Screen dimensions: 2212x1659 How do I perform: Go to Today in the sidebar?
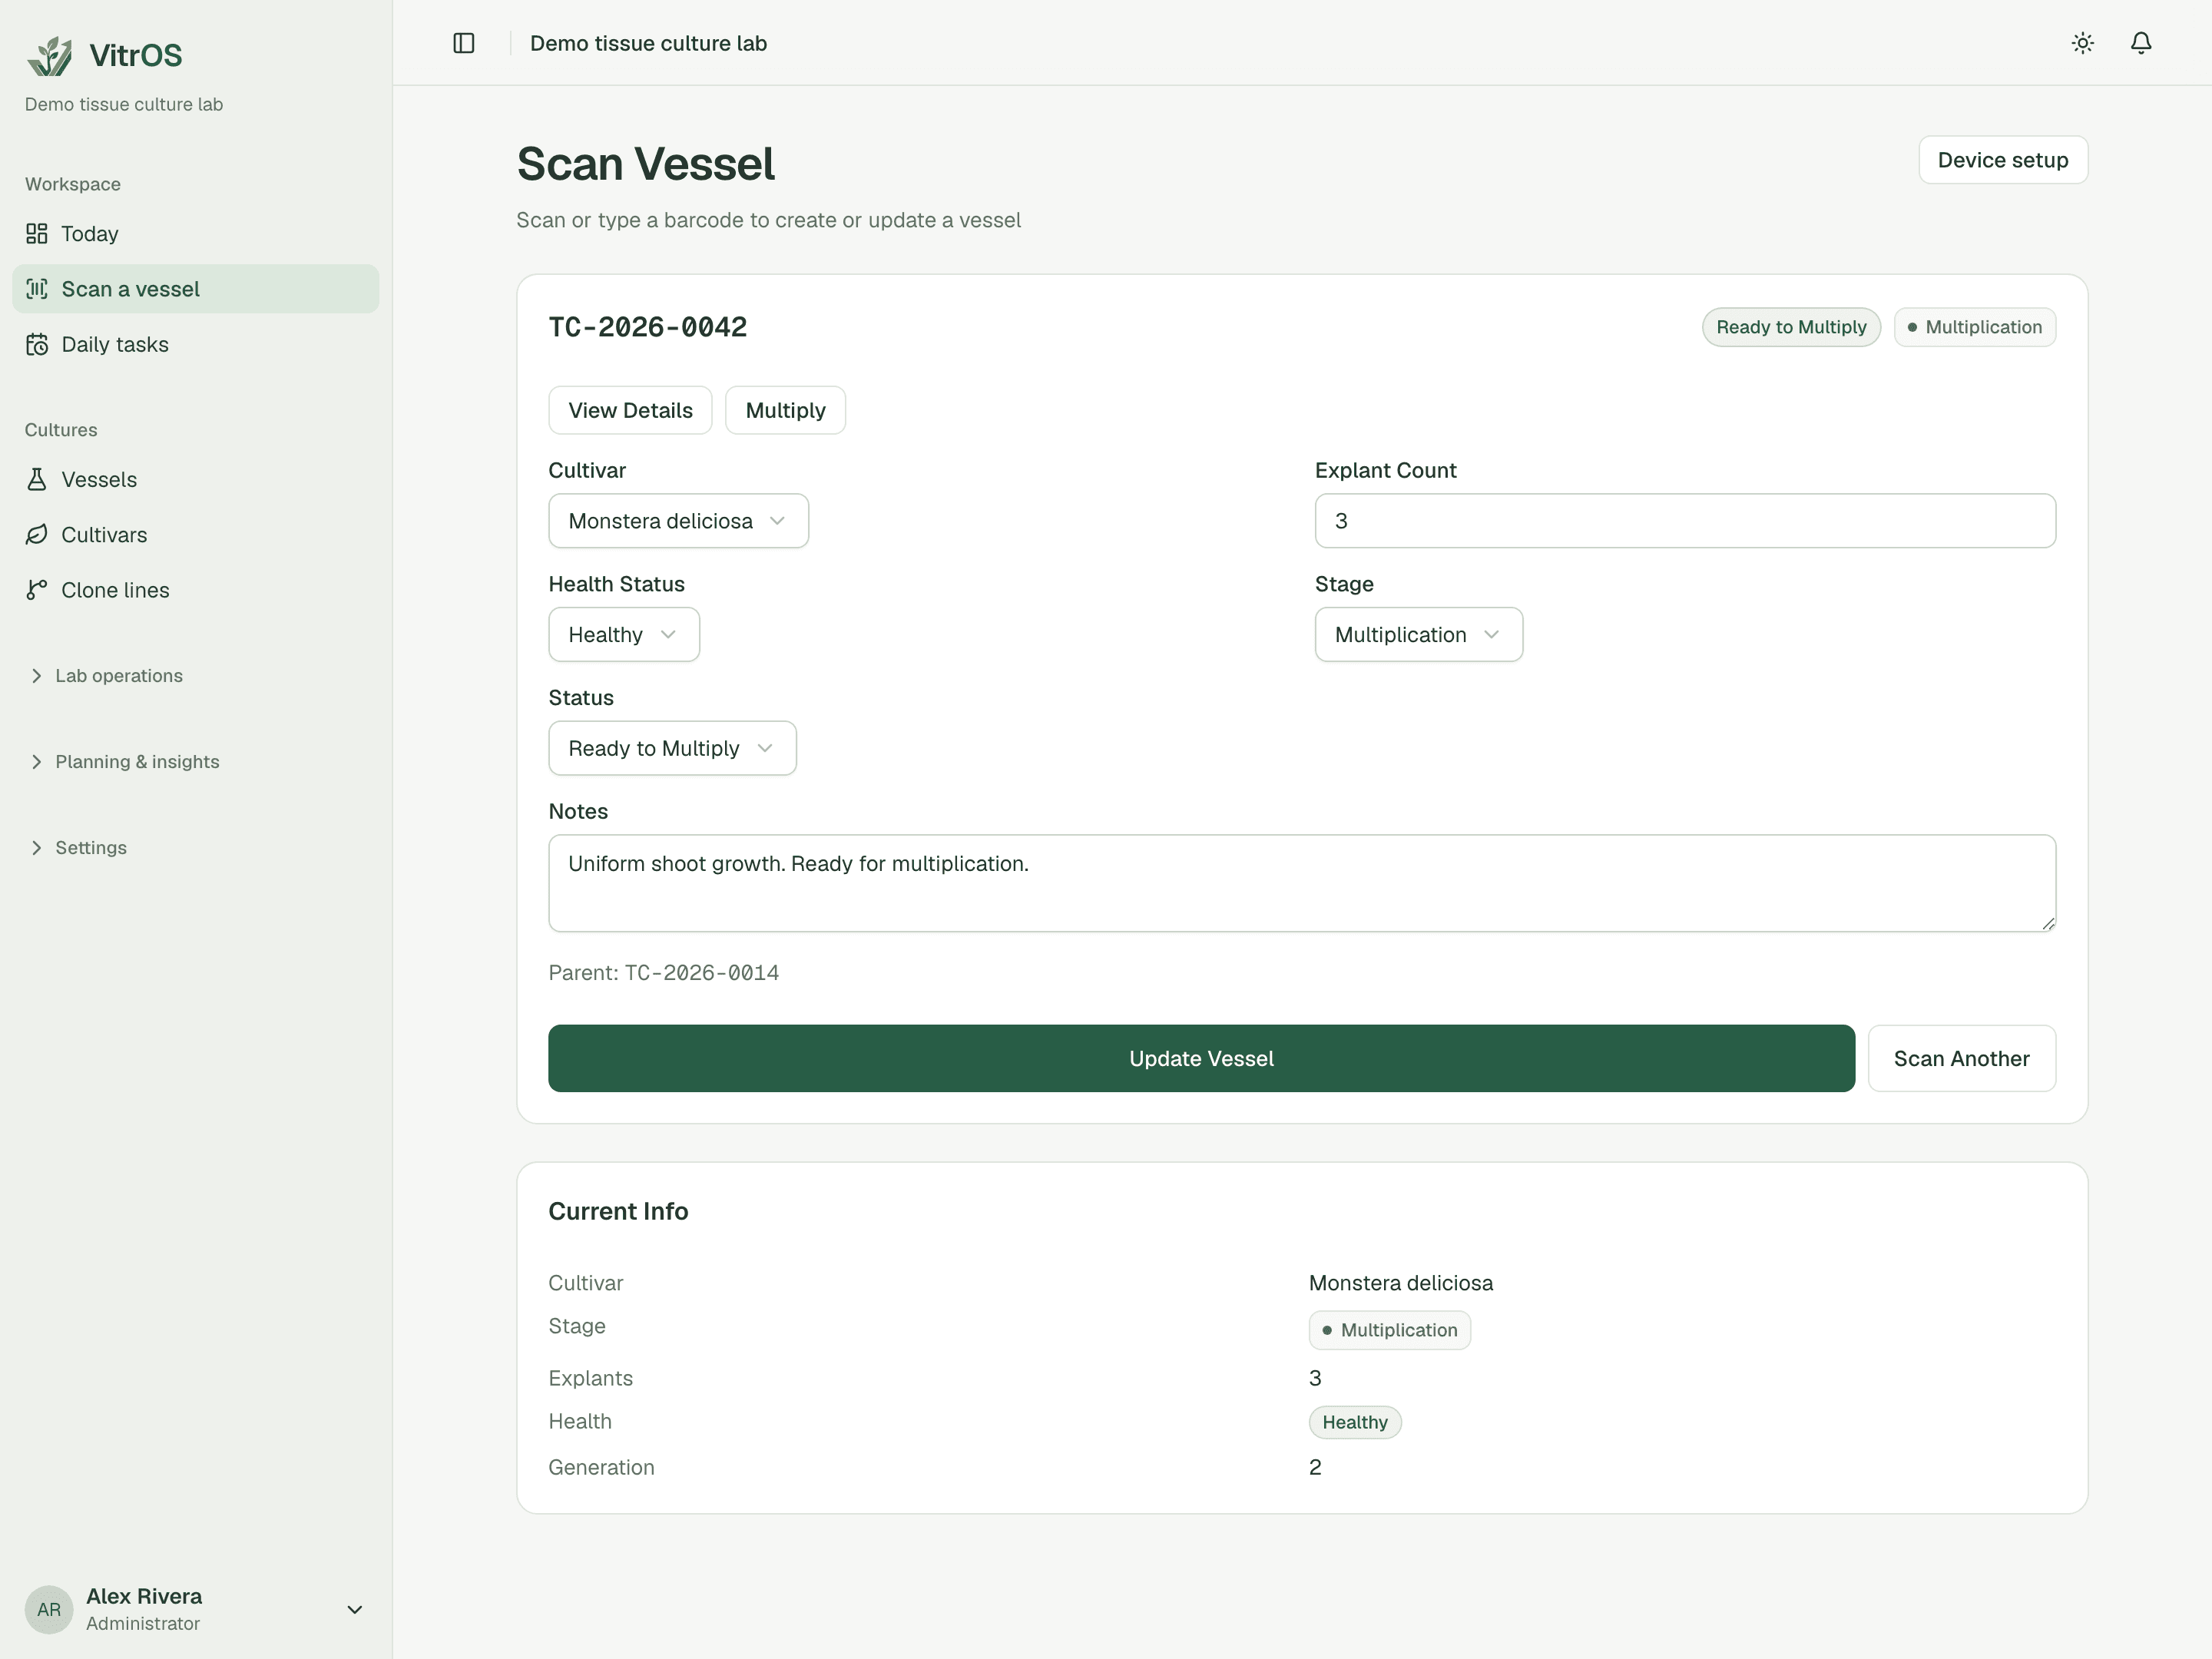(x=195, y=234)
